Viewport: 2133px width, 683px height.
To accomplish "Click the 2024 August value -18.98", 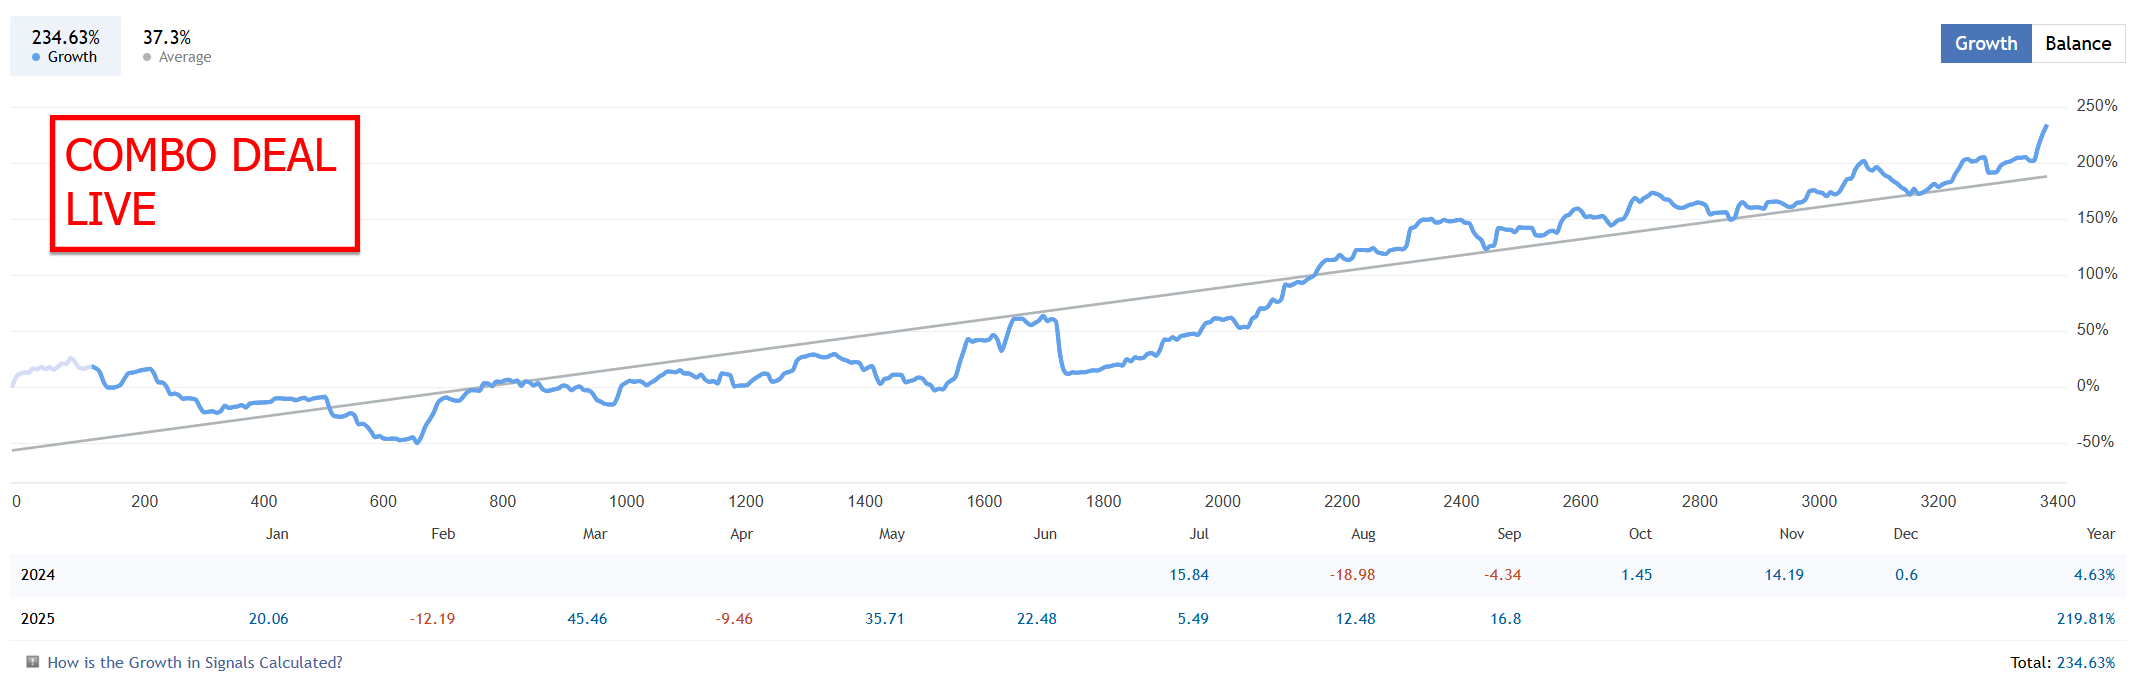I will pos(1352,575).
